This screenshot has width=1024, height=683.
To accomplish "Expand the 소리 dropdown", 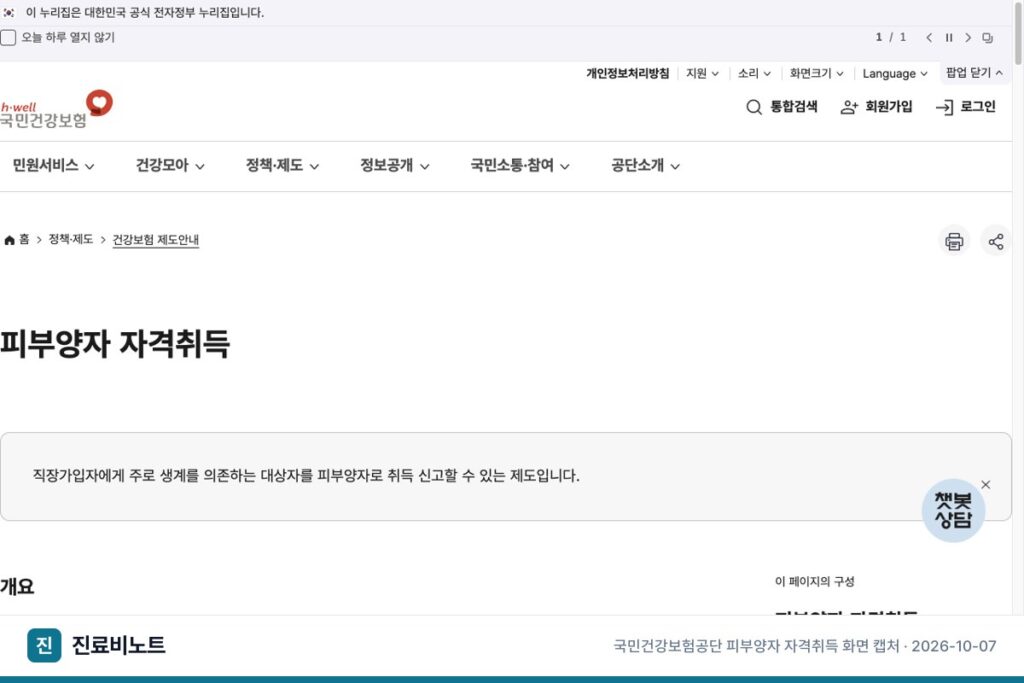I will pyautogui.click(x=754, y=73).
